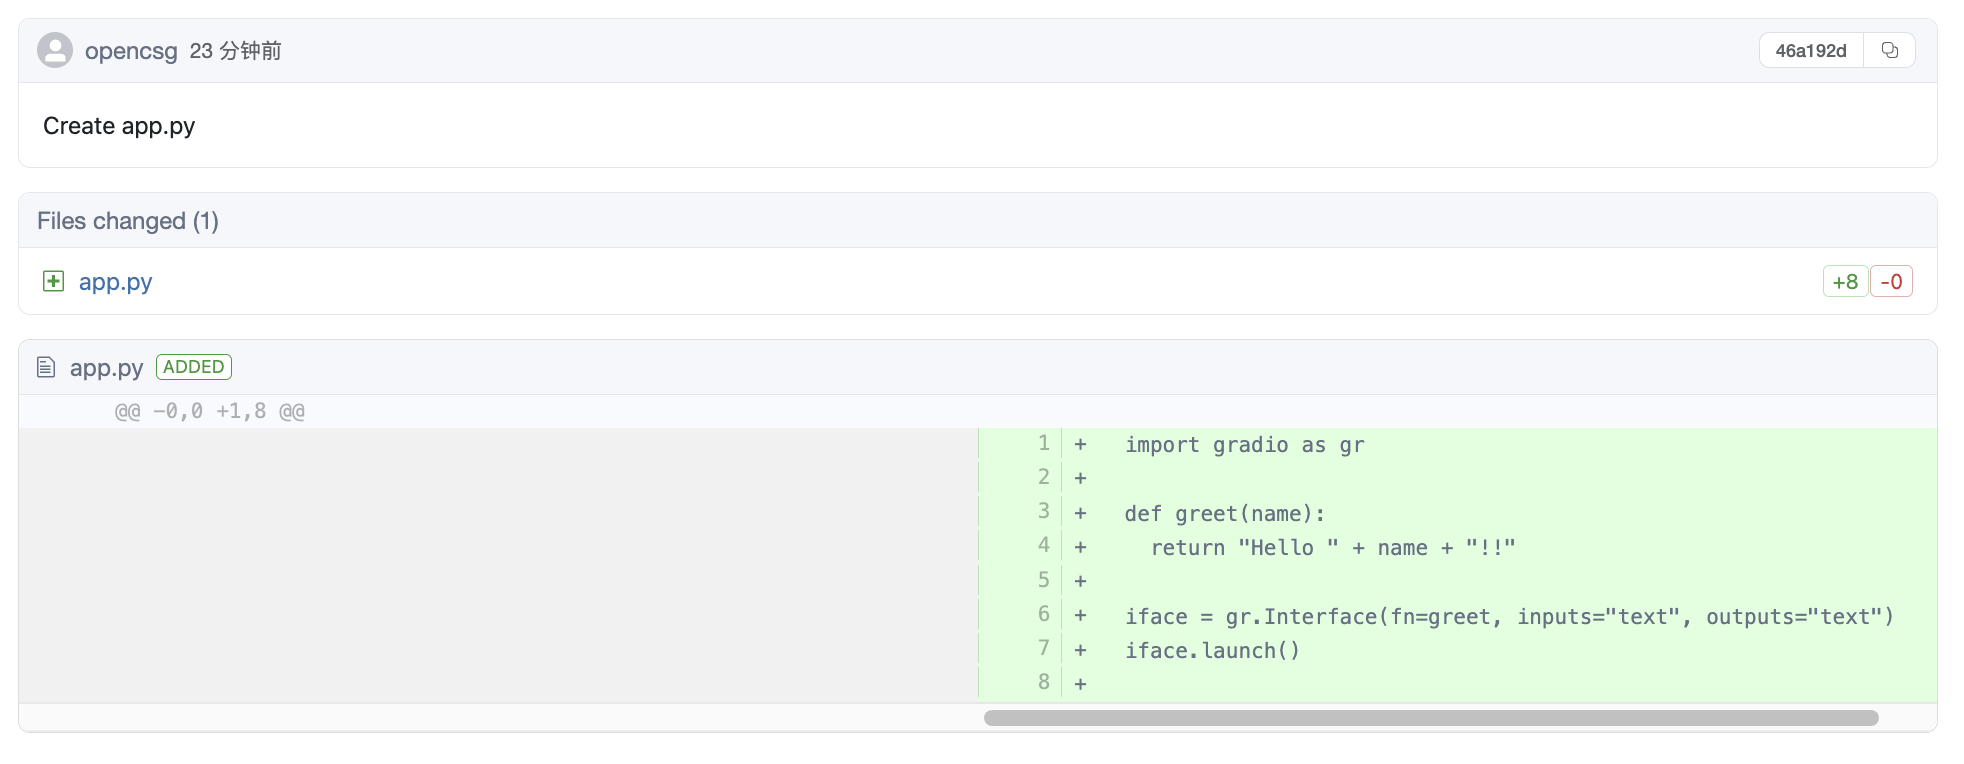Open app.py link in Files changed
Image resolution: width=1964 pixels, height=764 pixels.
coord(115,282)
